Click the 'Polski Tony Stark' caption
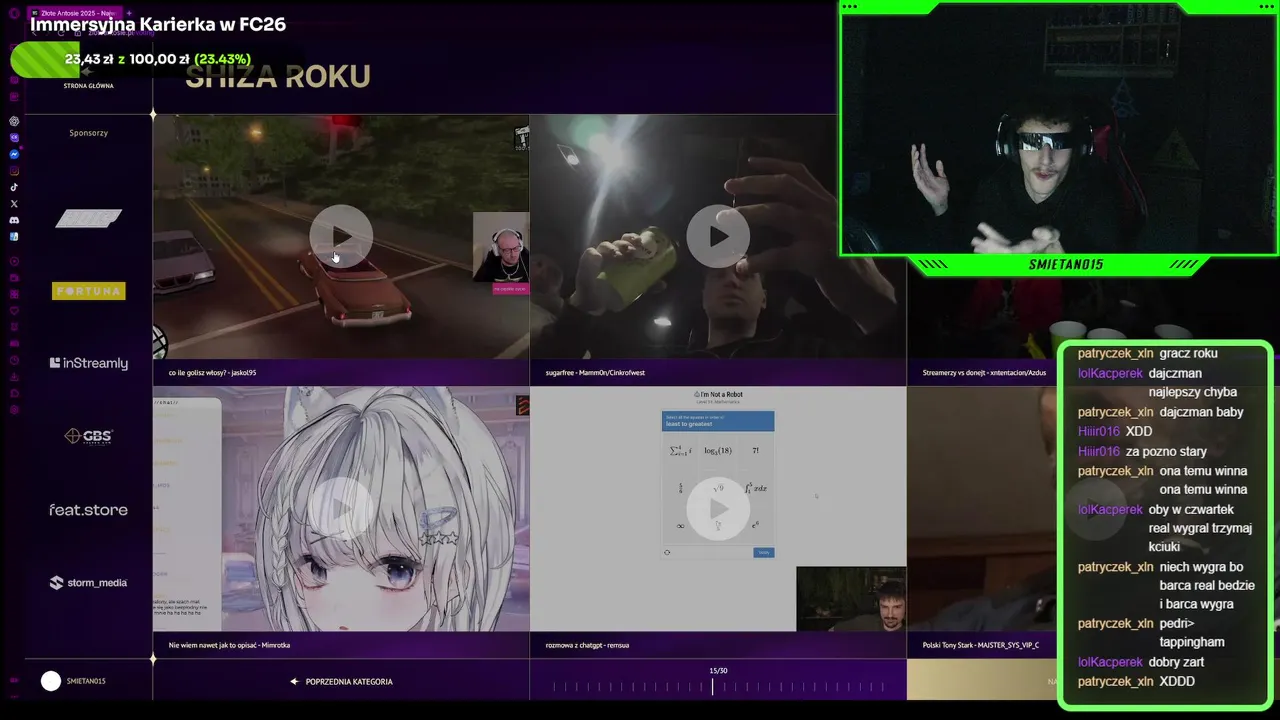The image size is (1280, 720). tap(981, 645)
